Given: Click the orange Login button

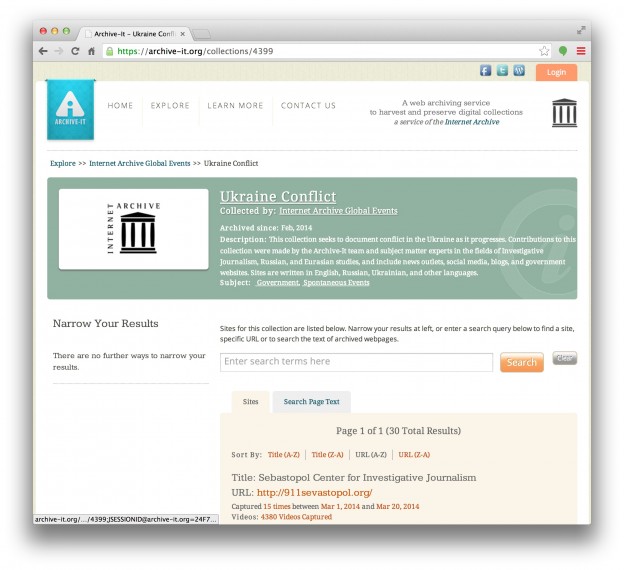Looking at the screenshot, I should click(x=556, y=72).
